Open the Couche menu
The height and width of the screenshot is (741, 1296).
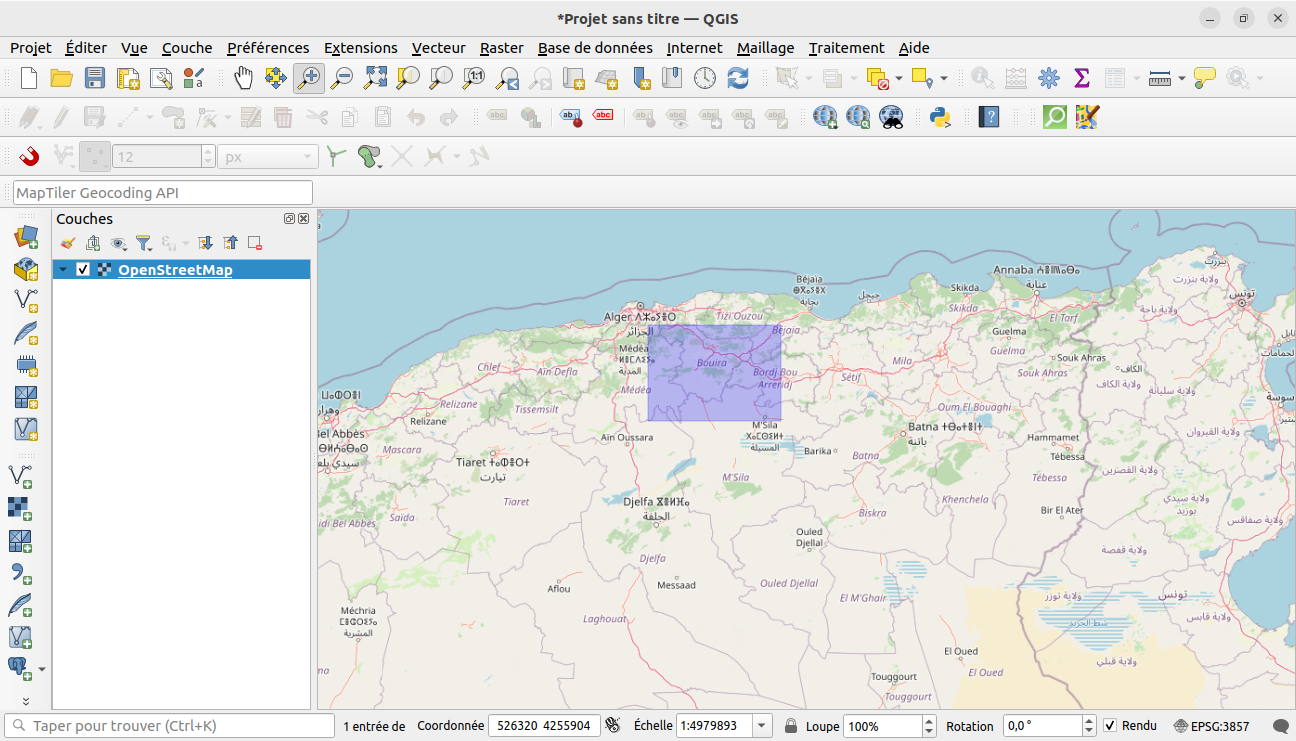pyautogui.click(x=187, y=48)
